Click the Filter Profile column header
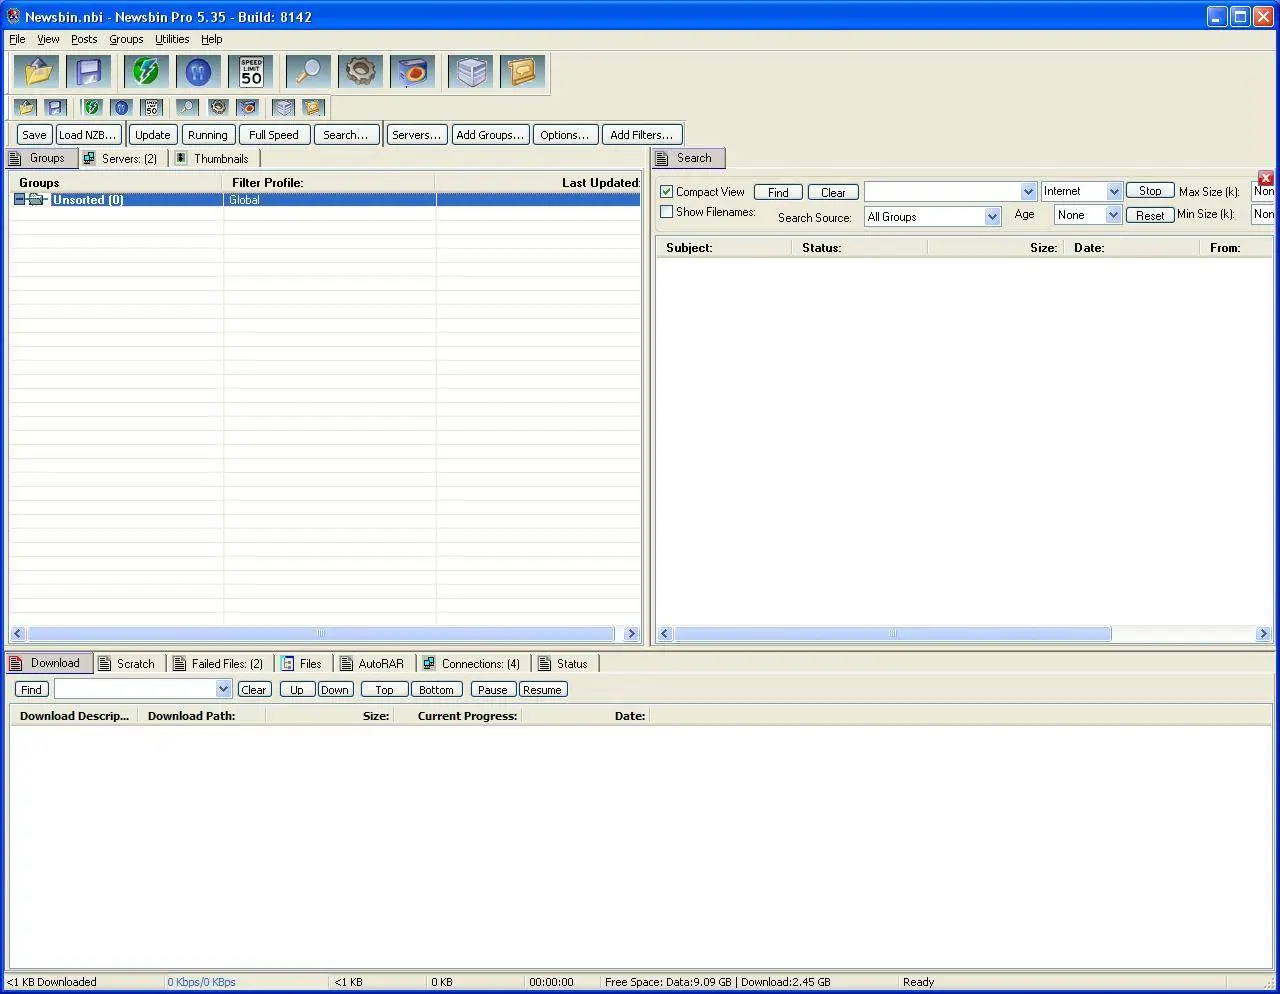Screen dimensions: 1280x994 [x=330, y=183]
